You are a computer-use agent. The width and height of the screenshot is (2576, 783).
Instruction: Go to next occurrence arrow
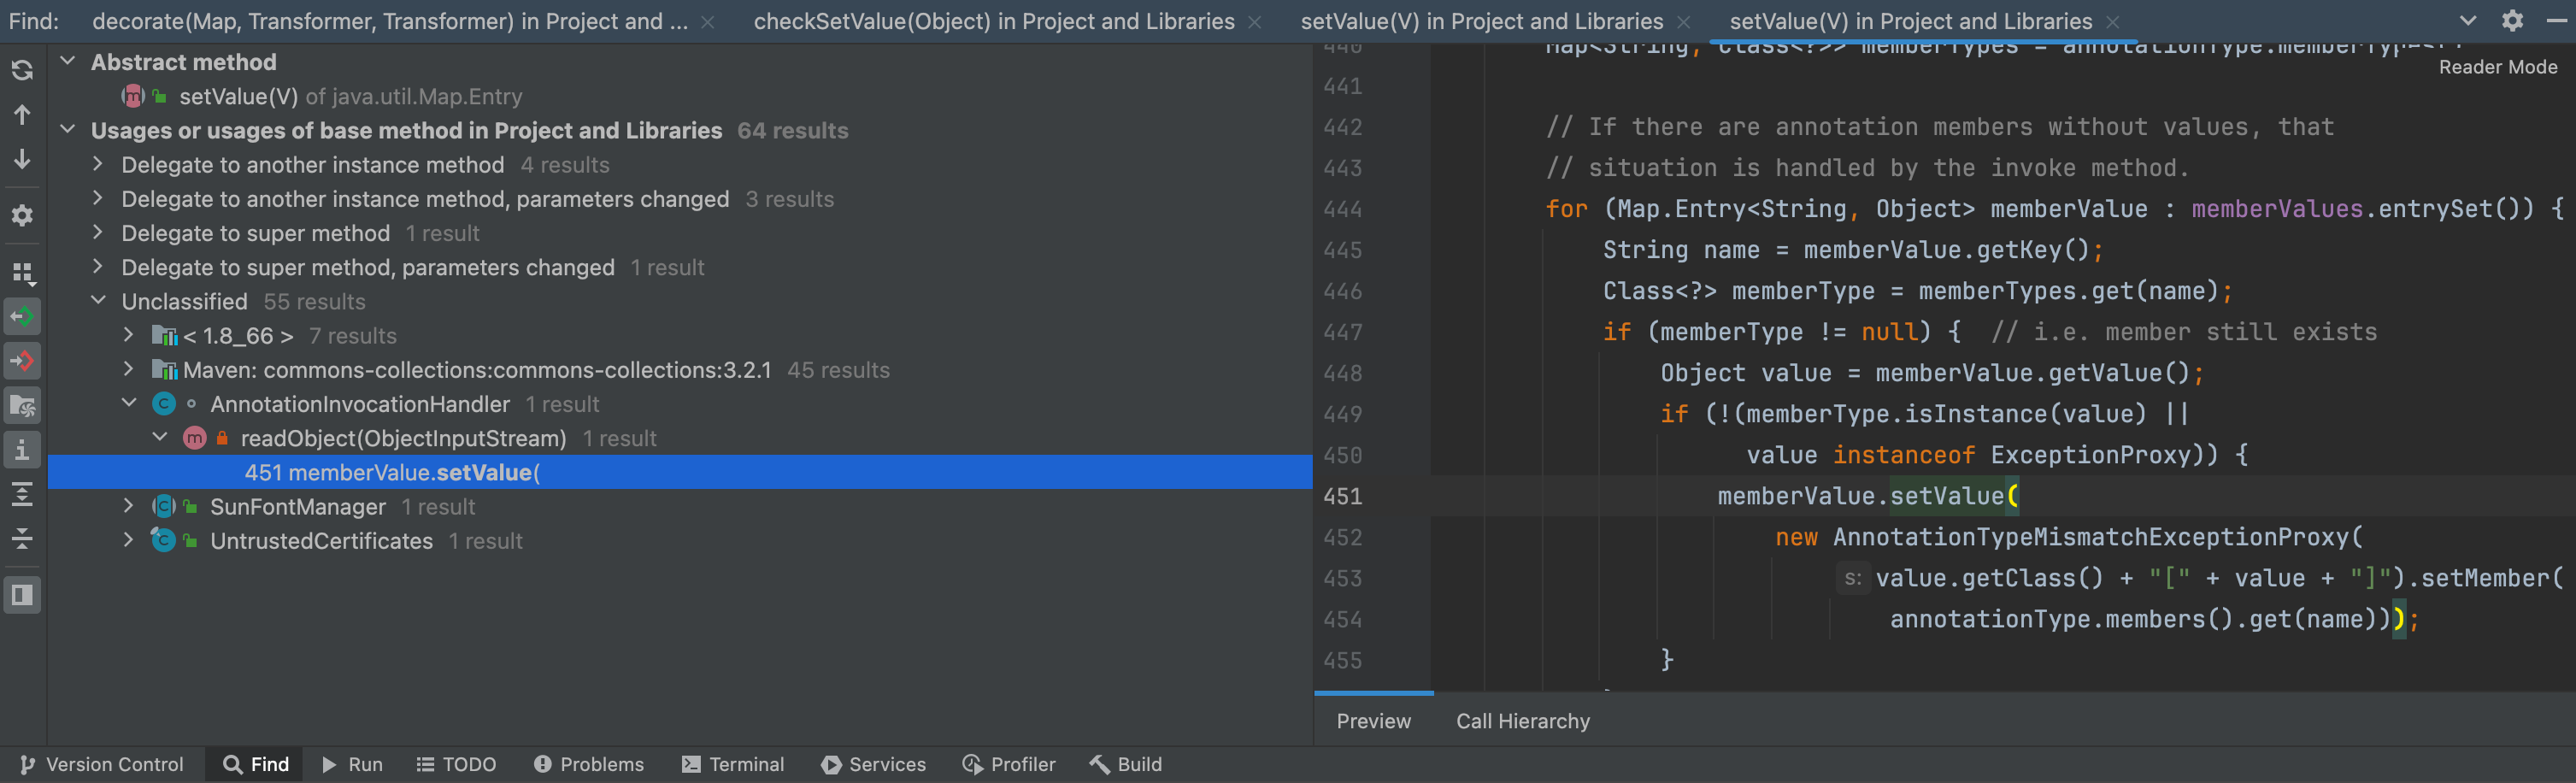coord(22,159)
